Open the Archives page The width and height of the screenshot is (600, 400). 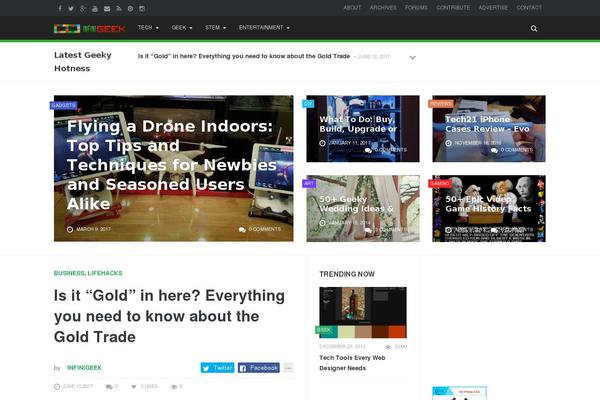coord(383,8)
